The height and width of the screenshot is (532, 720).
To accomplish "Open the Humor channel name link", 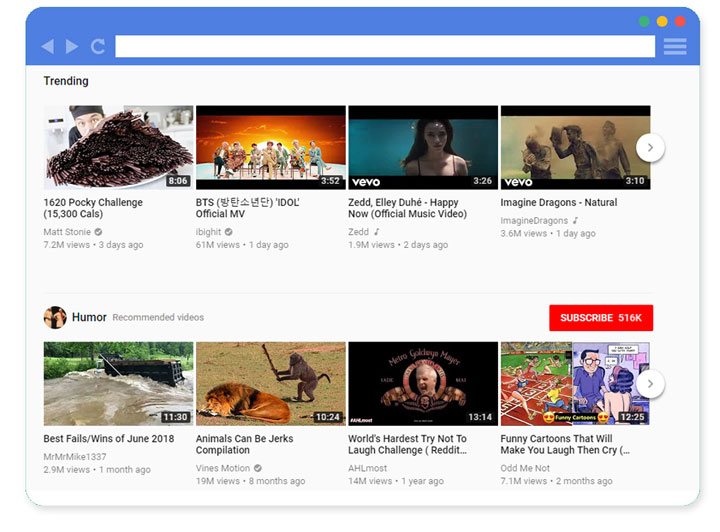I will coord(89,317).
